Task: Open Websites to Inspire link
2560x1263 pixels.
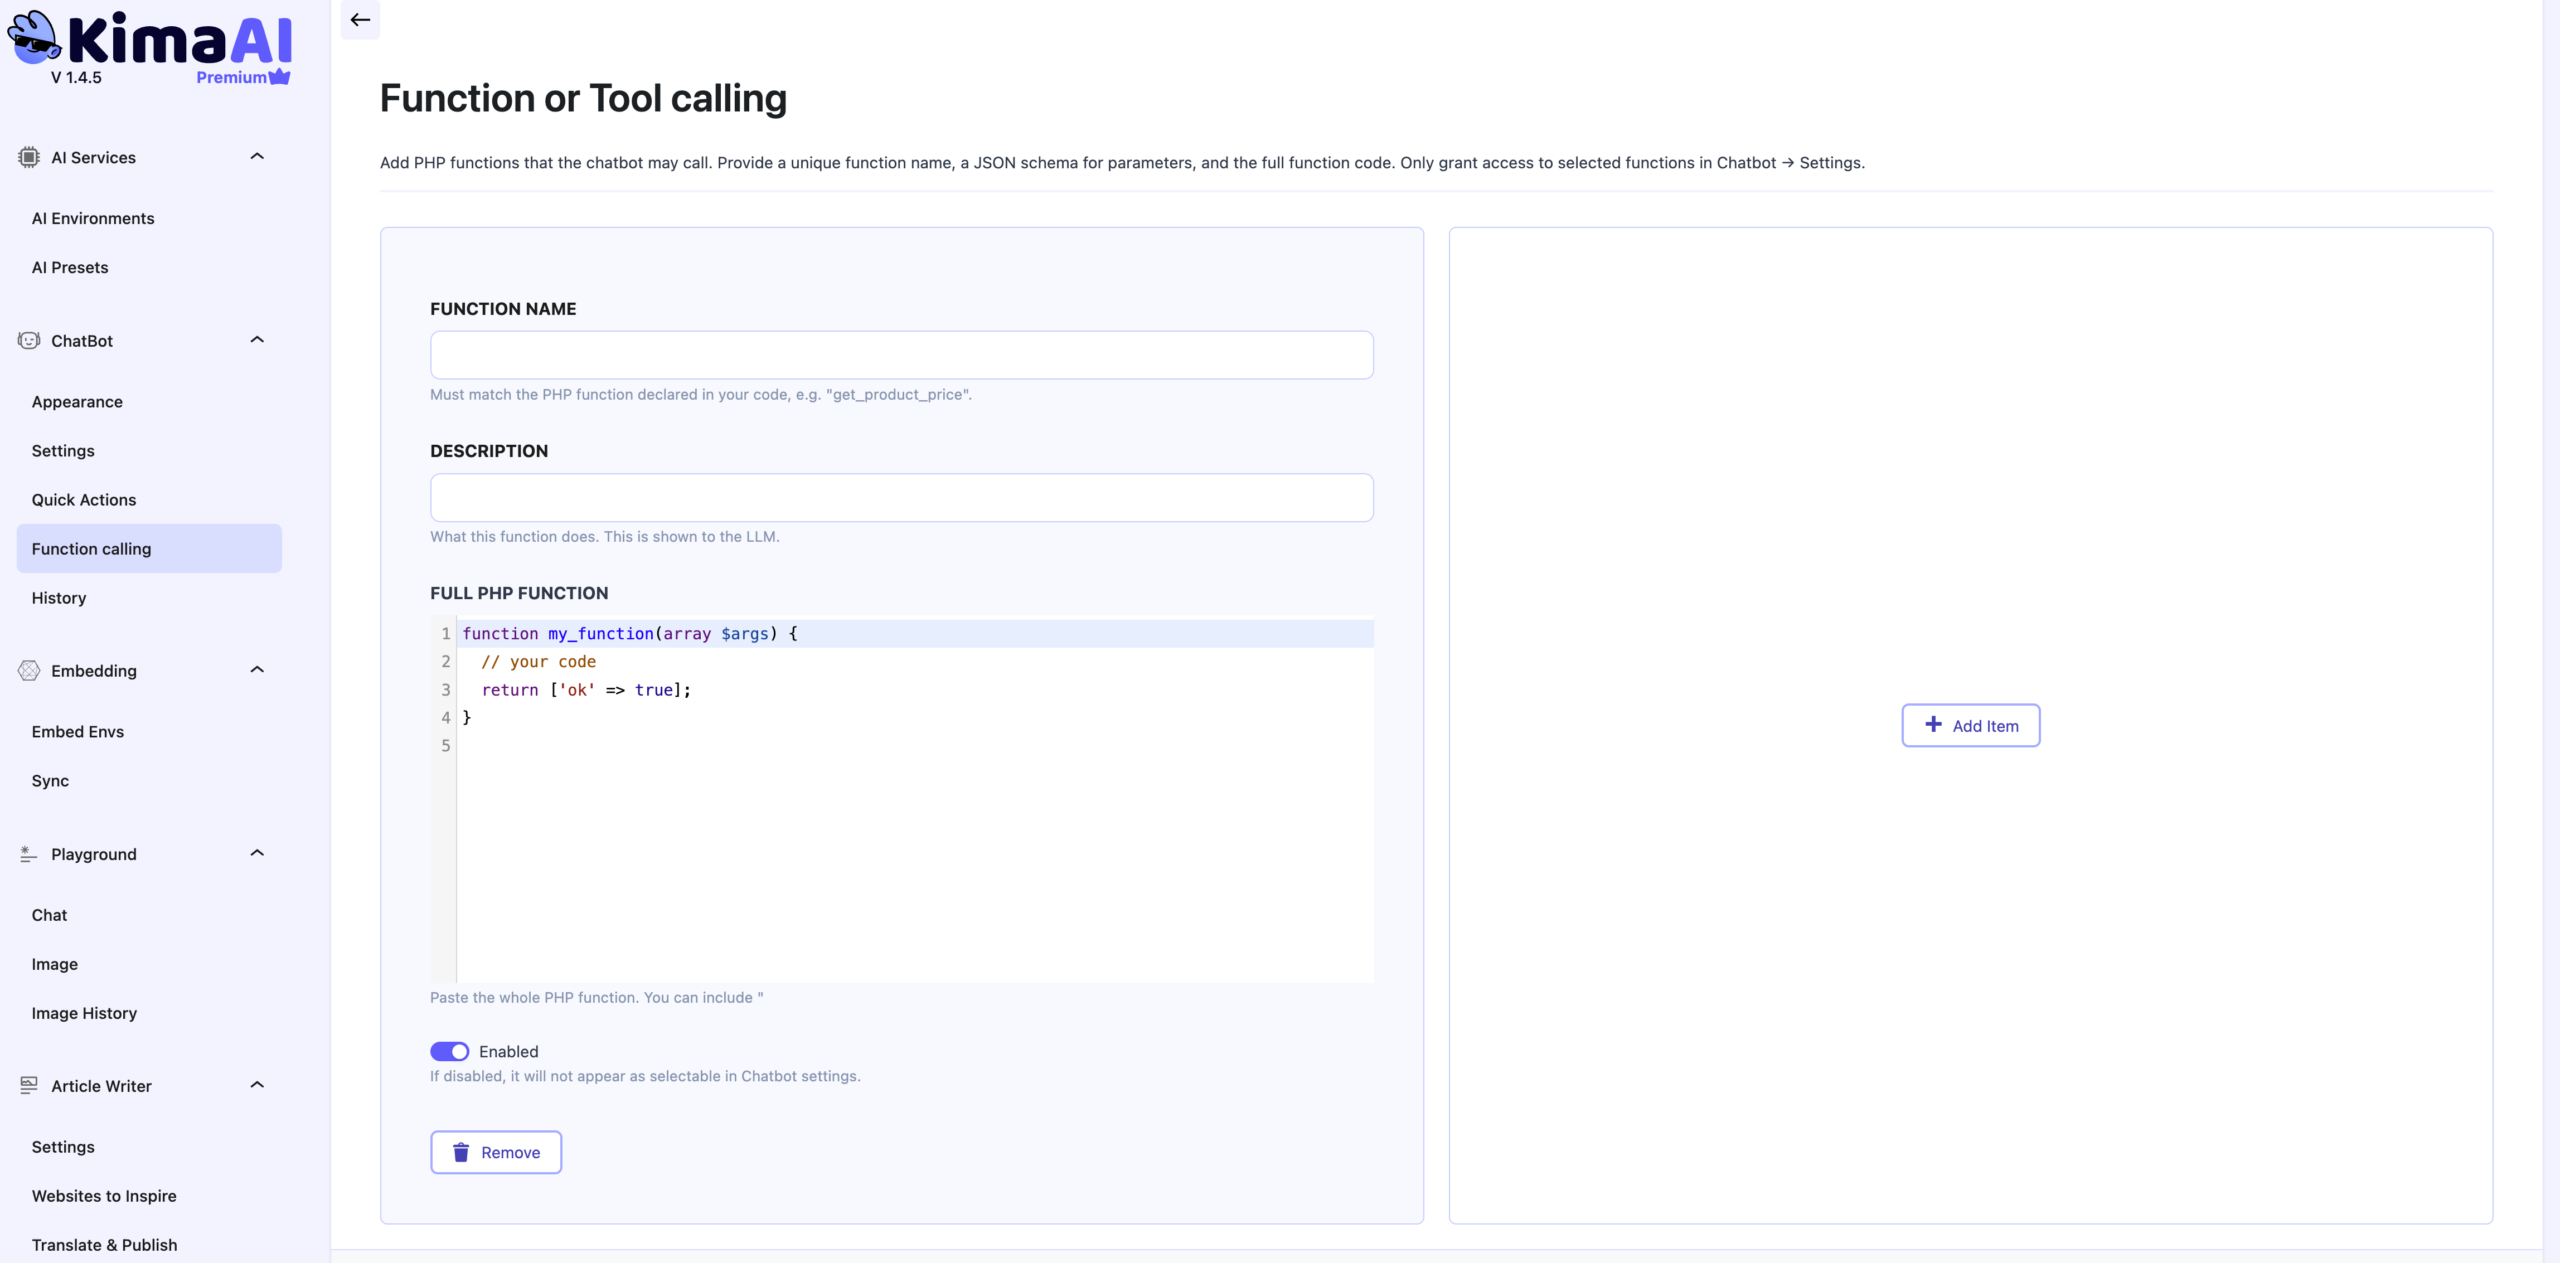Action: click(x=104, y=1195)
